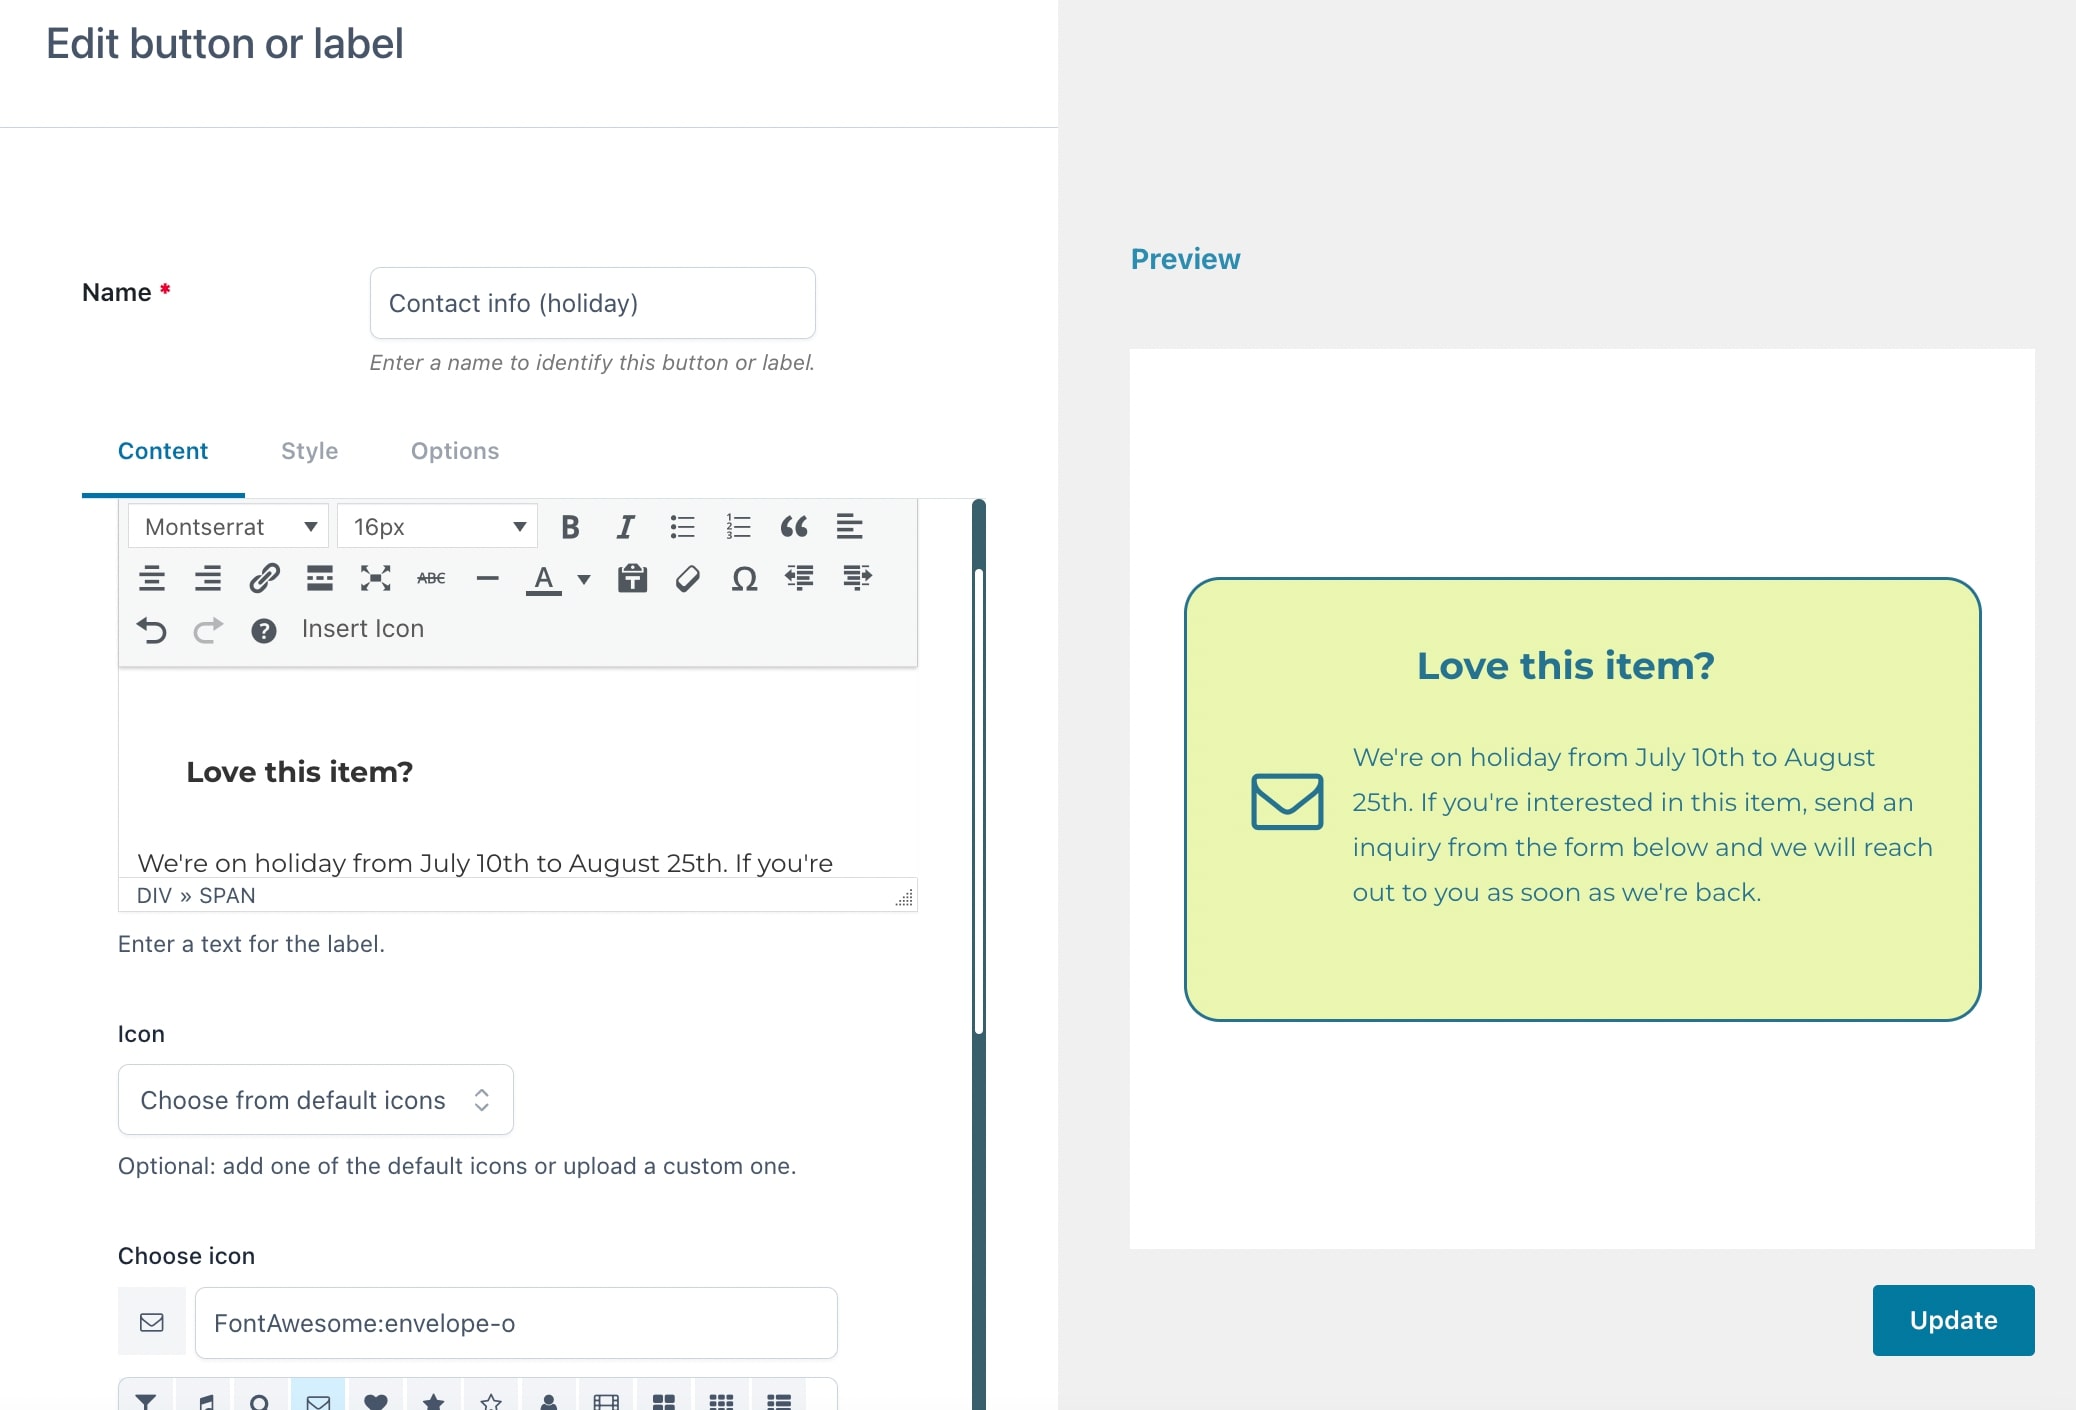Select DIV in the editor path bar

coord(154,896)
